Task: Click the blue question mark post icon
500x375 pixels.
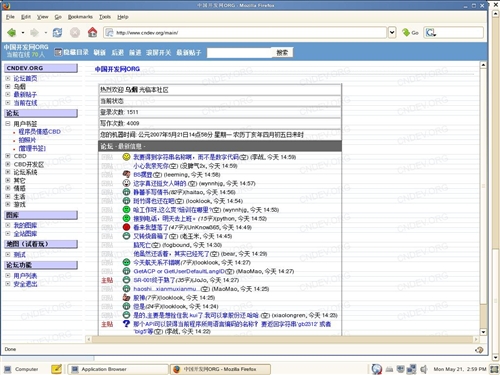Action: pos(126,323)
